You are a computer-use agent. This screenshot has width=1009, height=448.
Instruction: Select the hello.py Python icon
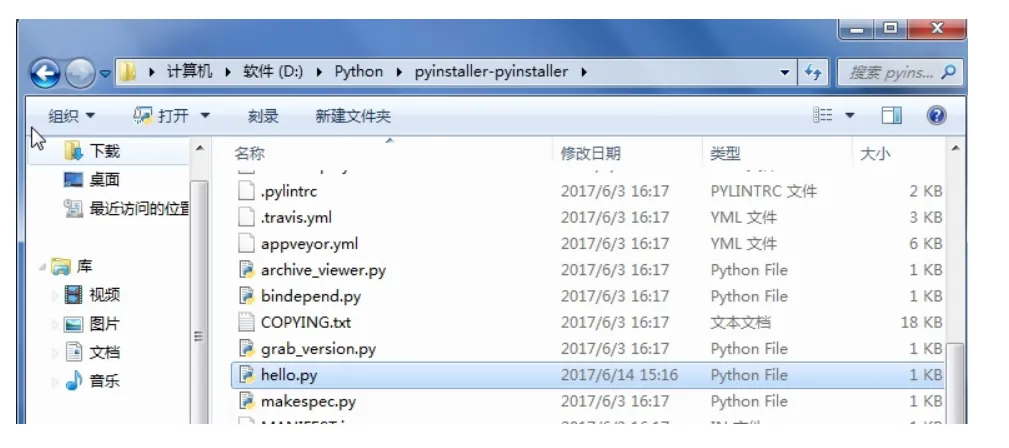pyautogui.click(x=247, y=375)
